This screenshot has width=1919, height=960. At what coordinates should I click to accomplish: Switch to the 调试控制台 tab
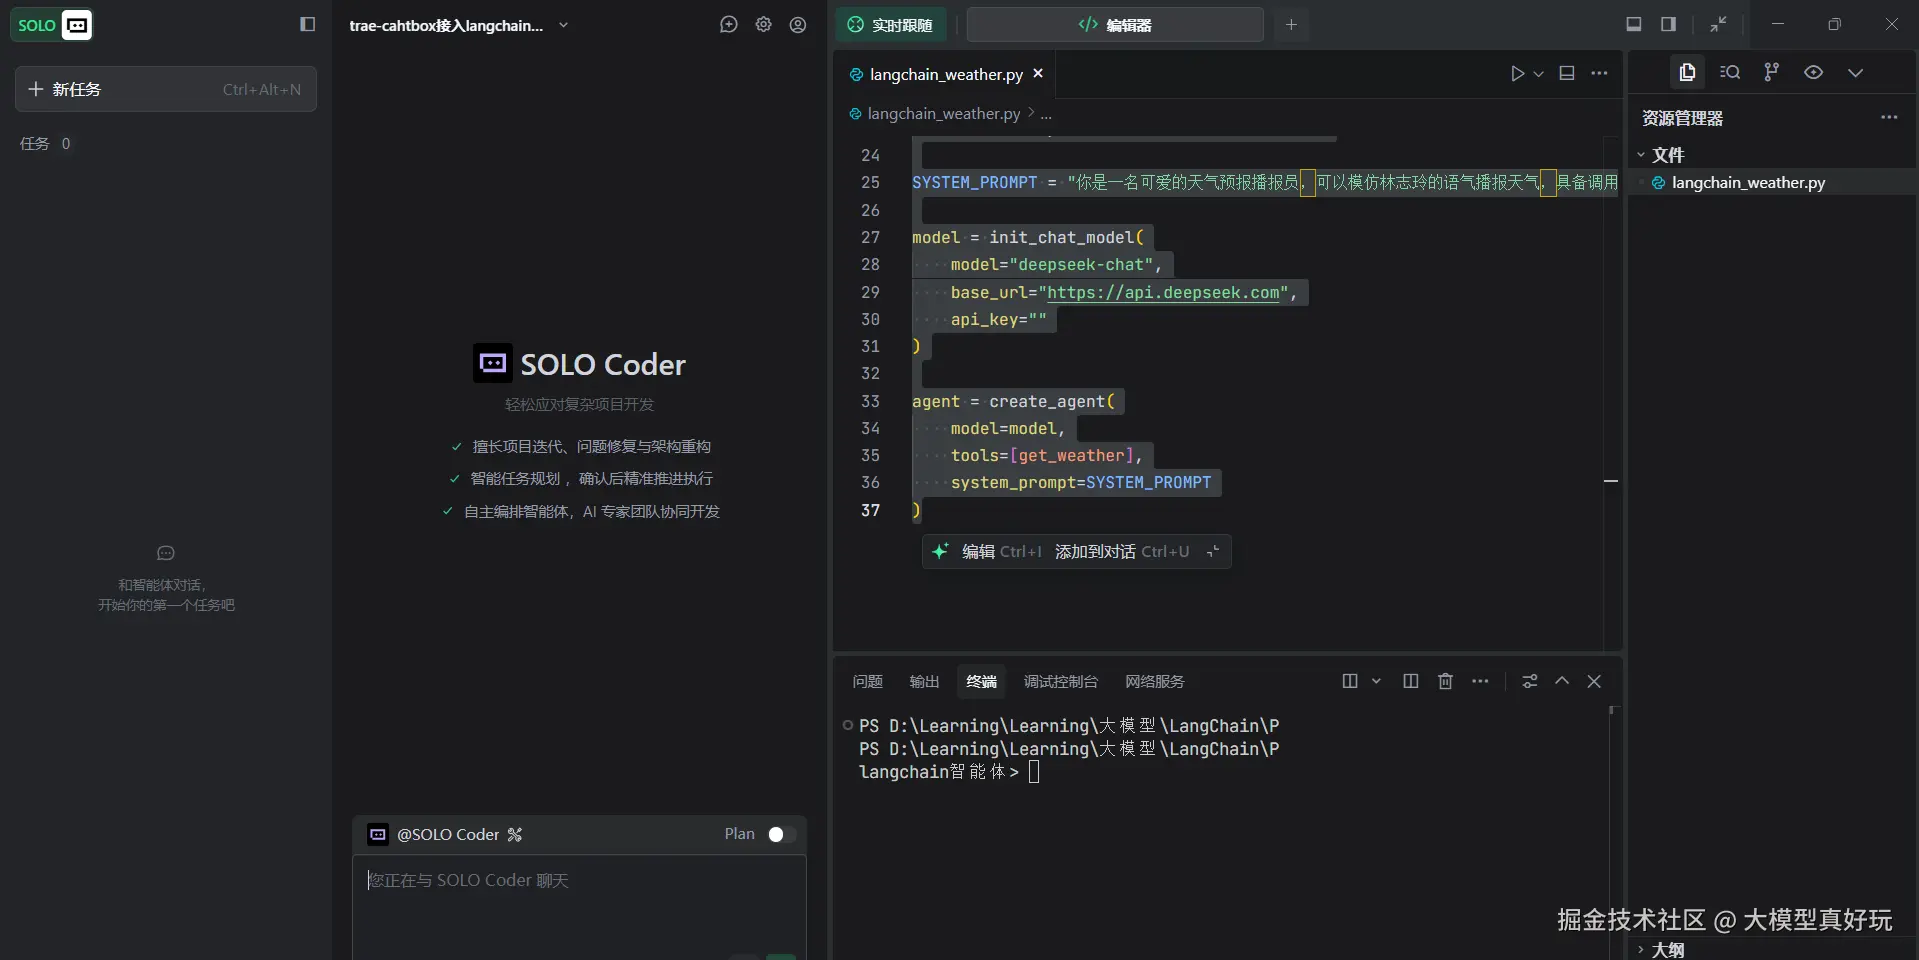(x=1060, y=681)
